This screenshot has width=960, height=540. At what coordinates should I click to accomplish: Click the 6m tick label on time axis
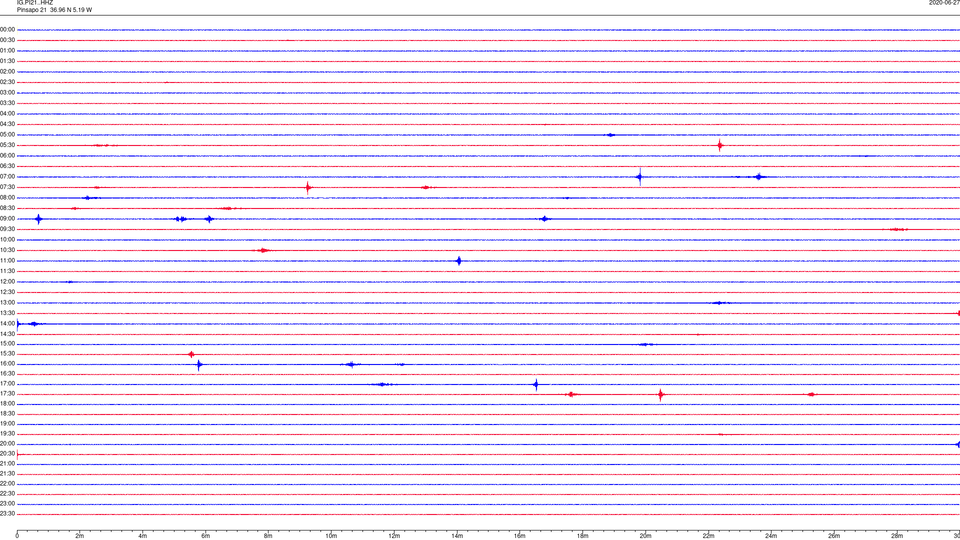pos(205,536)
